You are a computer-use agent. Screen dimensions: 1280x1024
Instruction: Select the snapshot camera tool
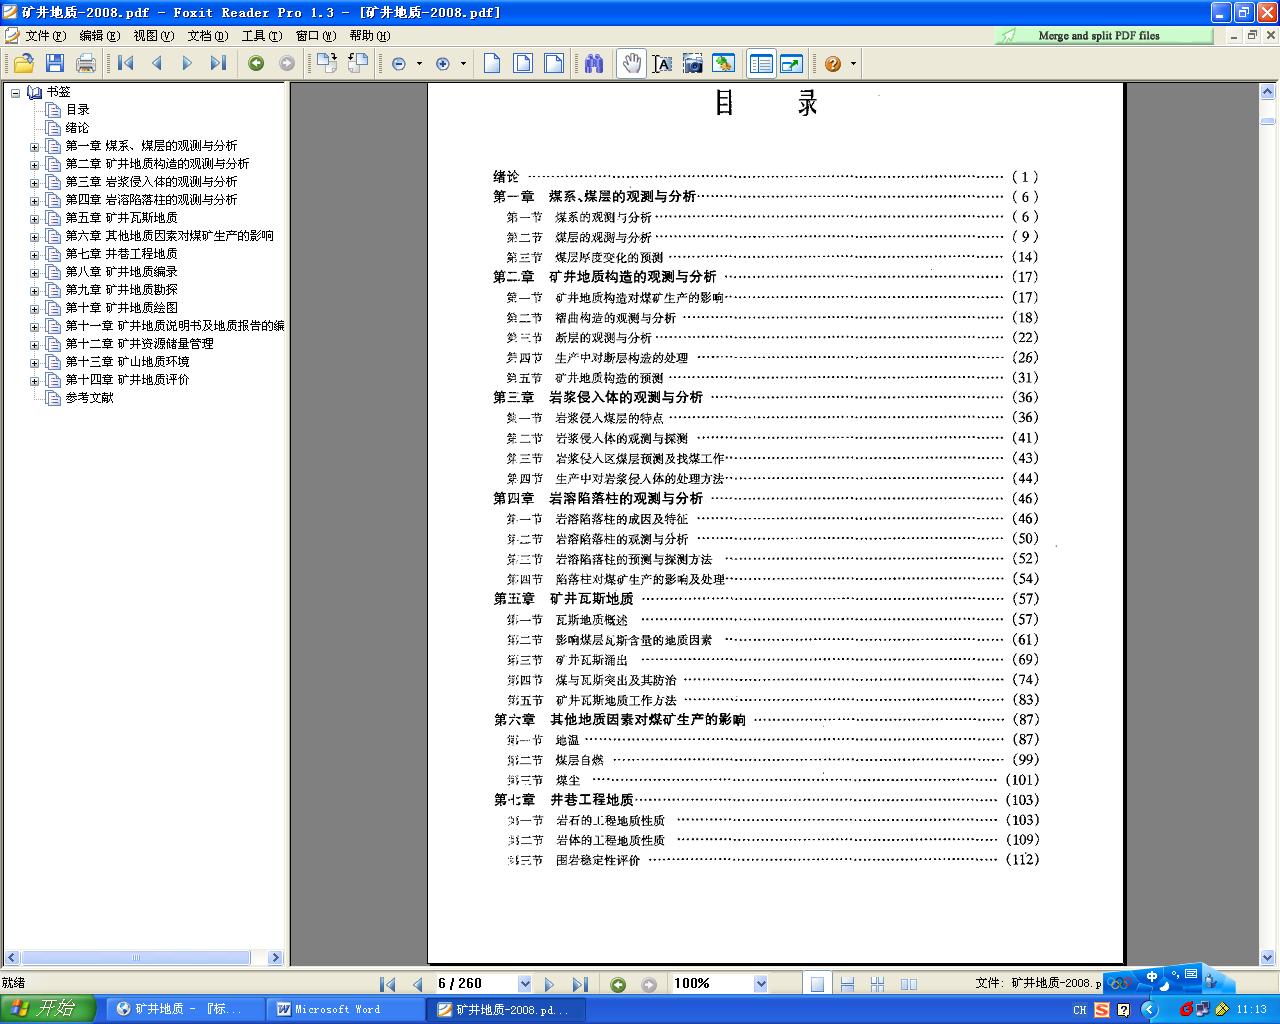tap(693, 63)
